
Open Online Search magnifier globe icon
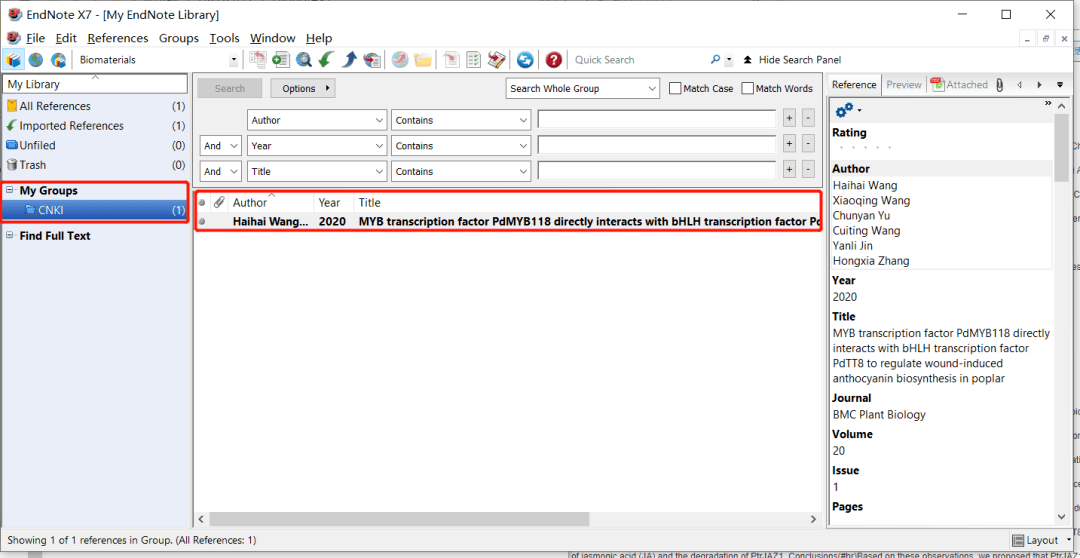coord(304,60)
